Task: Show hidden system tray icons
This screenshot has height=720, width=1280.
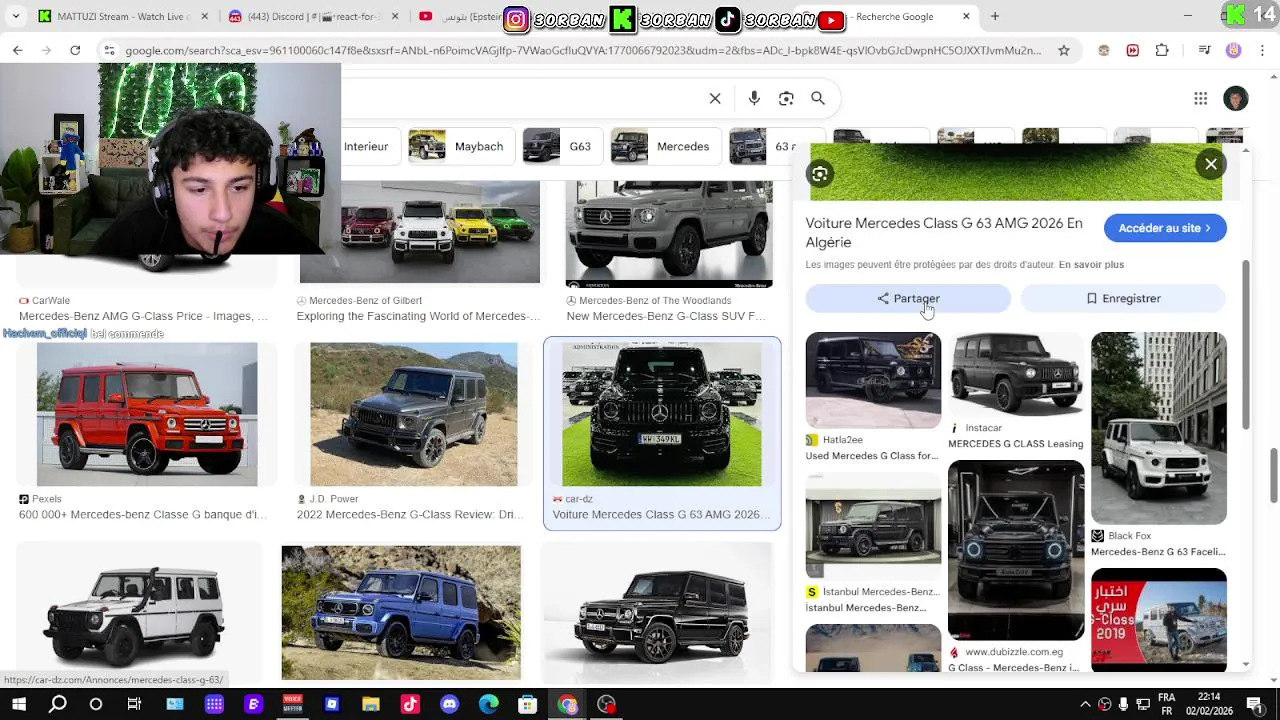Action: pyautogui.click(x=1085, y=704)
